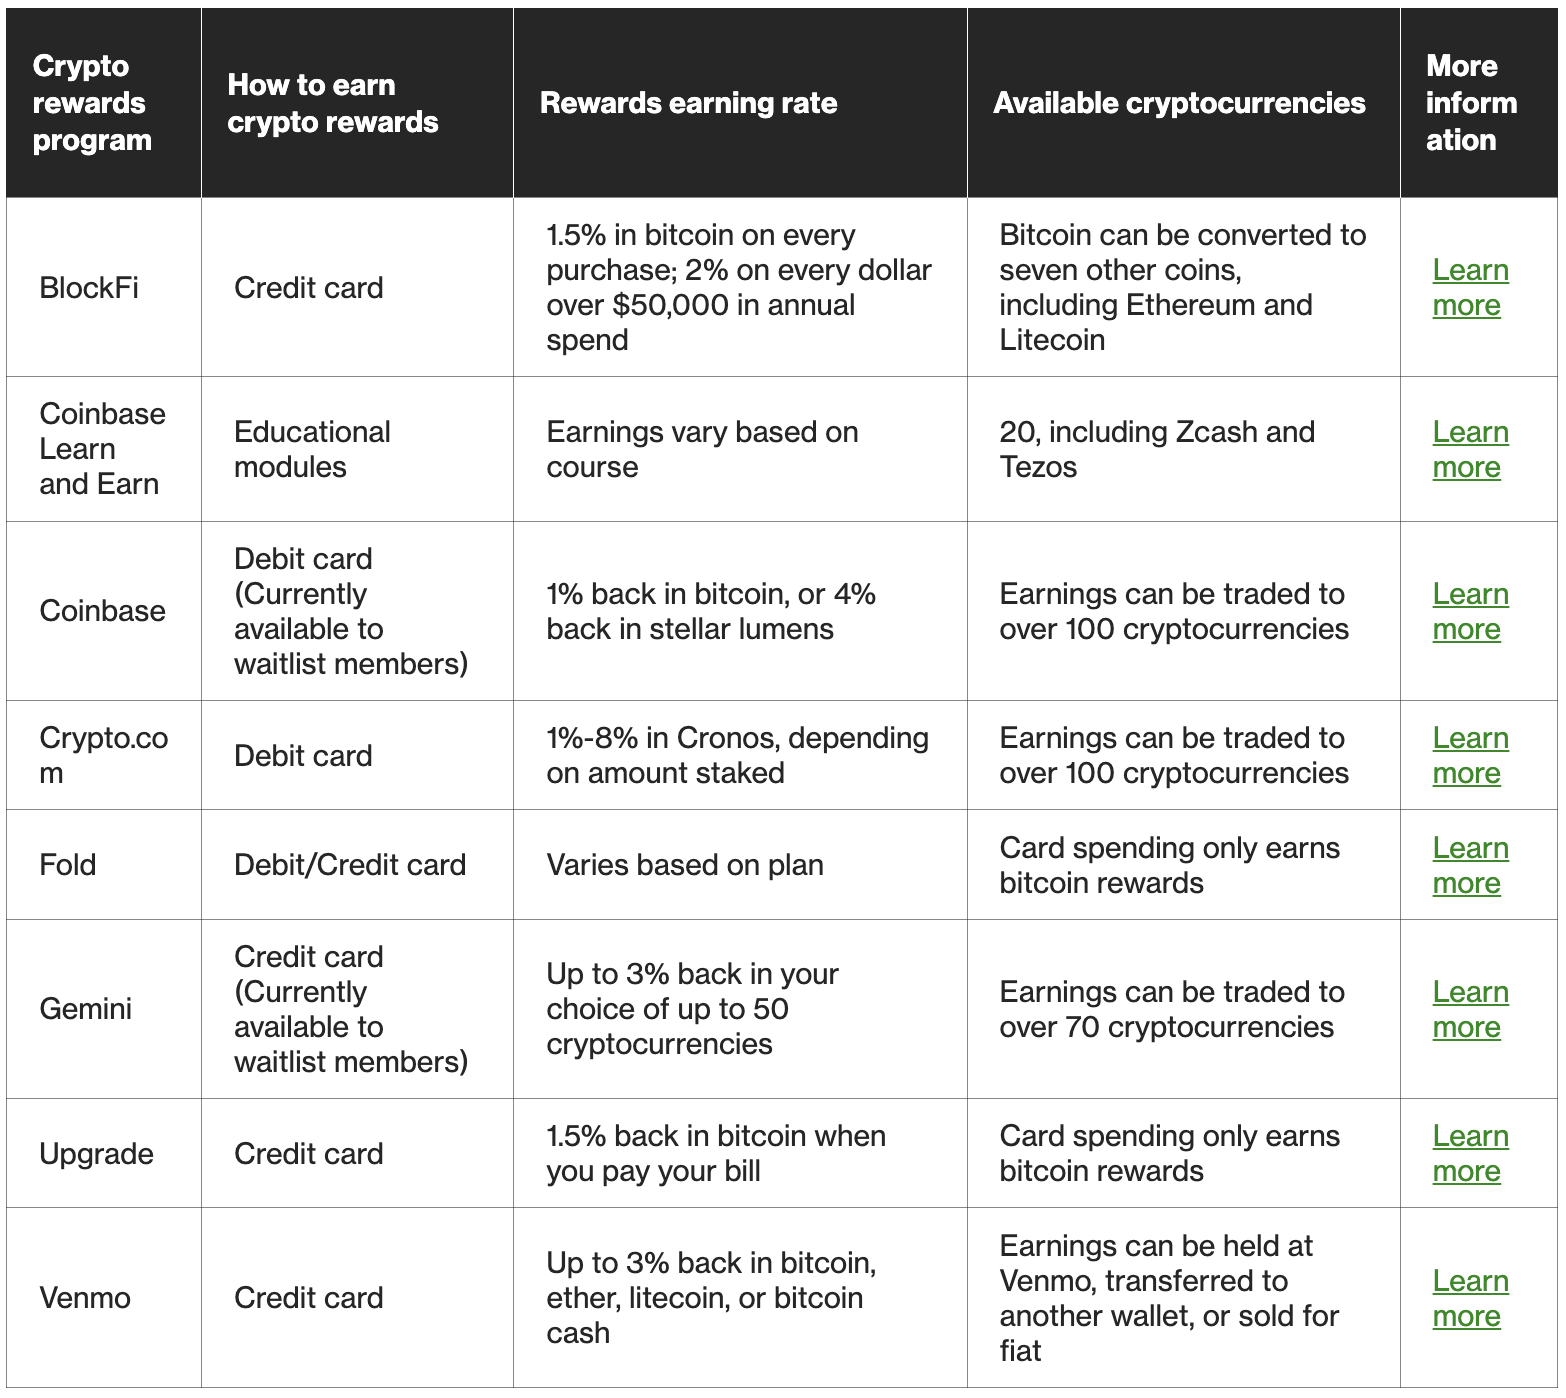Open Learn more for Coinbase Learn and Earn

click(x=1470, y=449)
